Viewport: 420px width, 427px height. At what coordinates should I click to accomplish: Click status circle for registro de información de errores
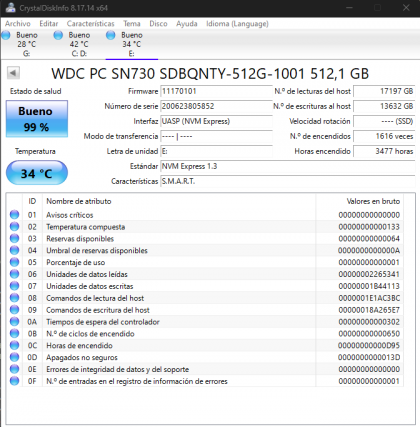pos(14,381)
